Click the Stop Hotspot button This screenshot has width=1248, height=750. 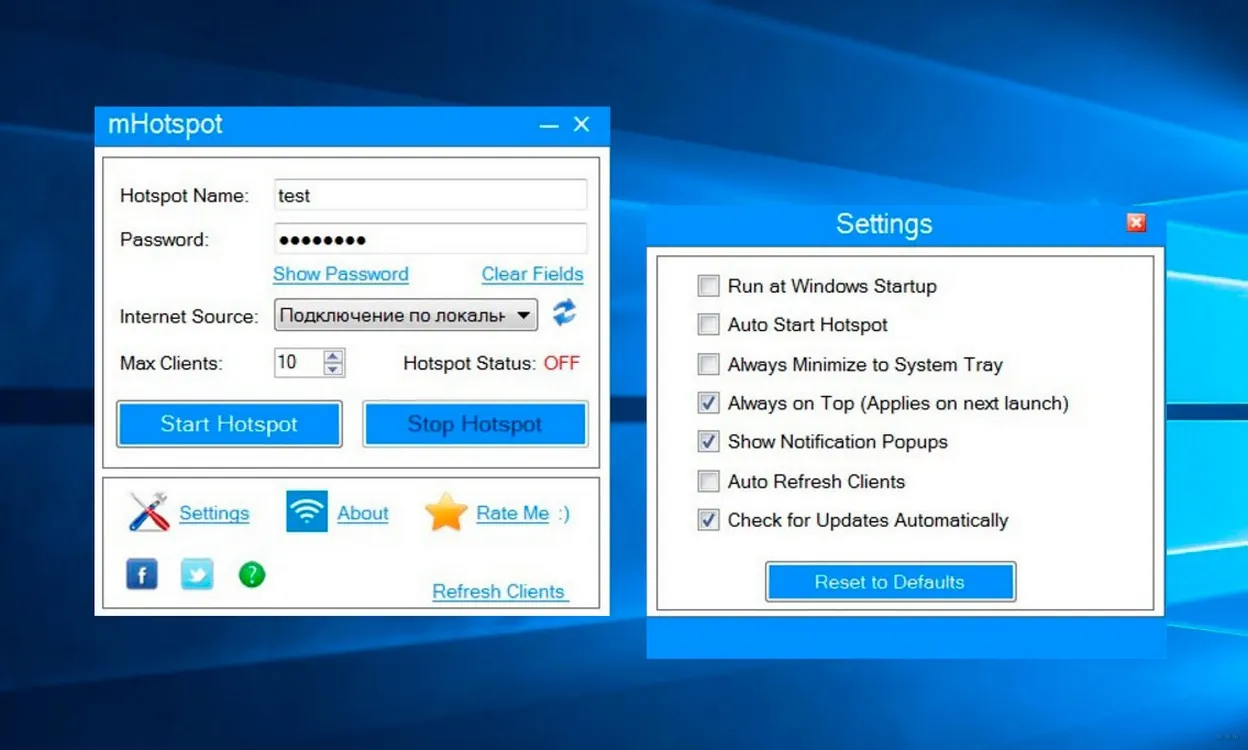tap(475, 424)
